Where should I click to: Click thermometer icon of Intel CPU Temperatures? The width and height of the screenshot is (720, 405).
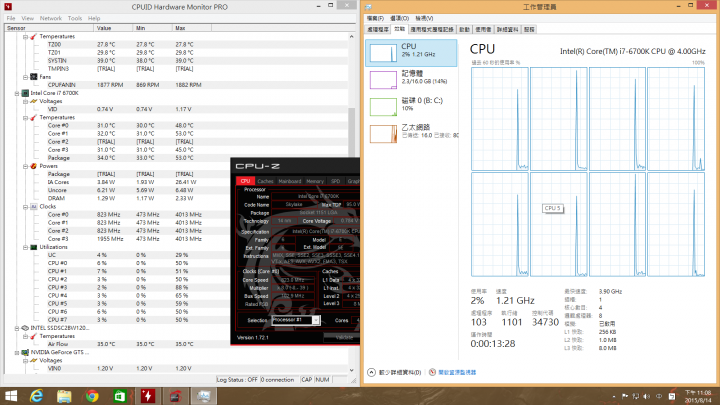34,117
